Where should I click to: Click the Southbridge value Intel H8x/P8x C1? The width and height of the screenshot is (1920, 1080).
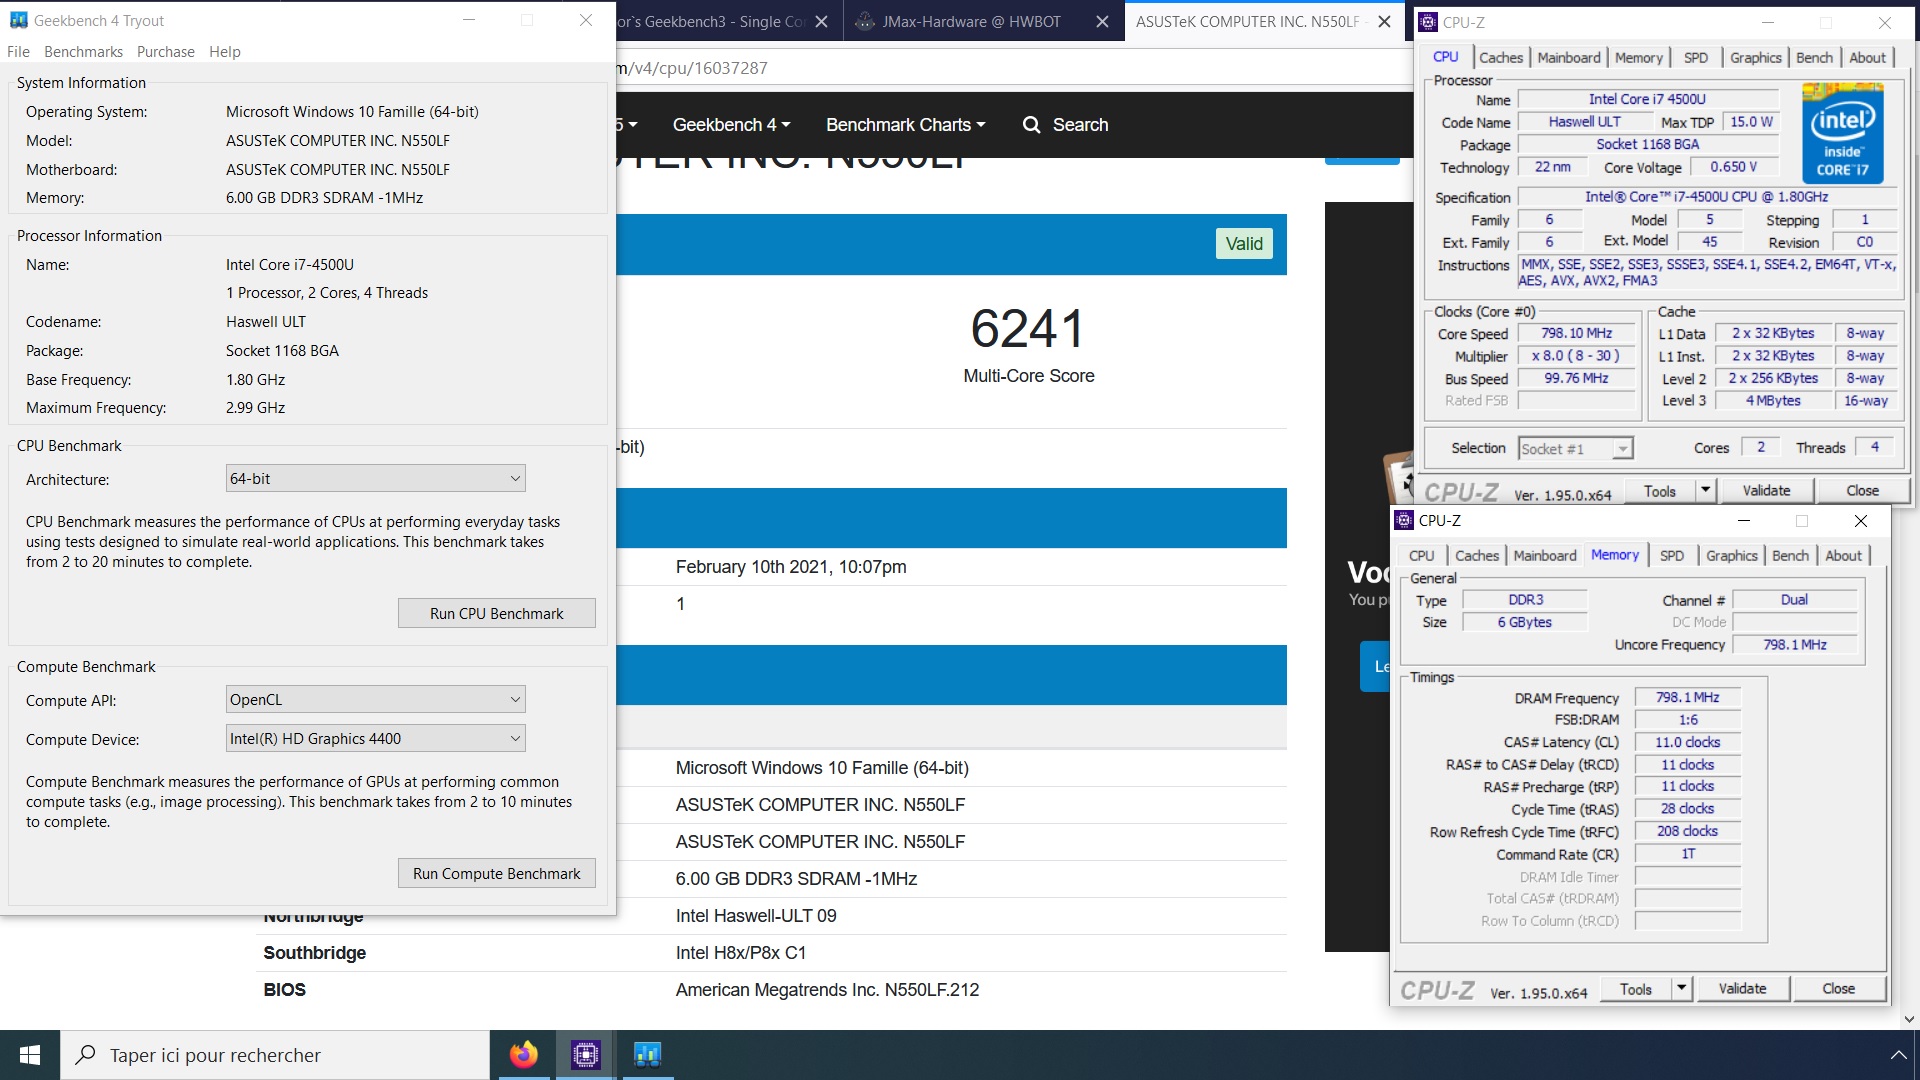pos(741,953)
